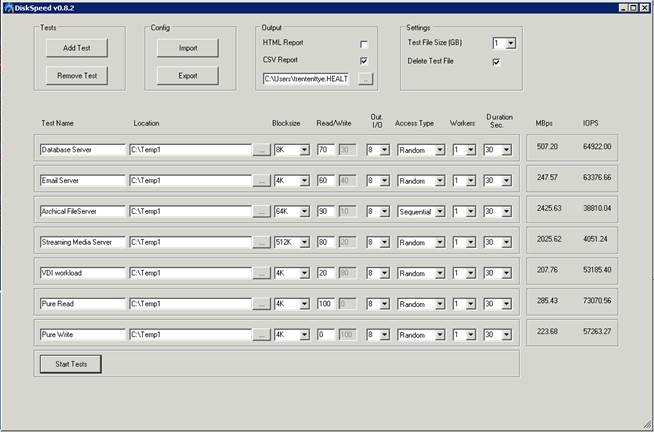The width and height of the screenshot is (654, 432).
Task: Expand Blocksize dropdown for Database Server
Action: click(x=303, y=150)
